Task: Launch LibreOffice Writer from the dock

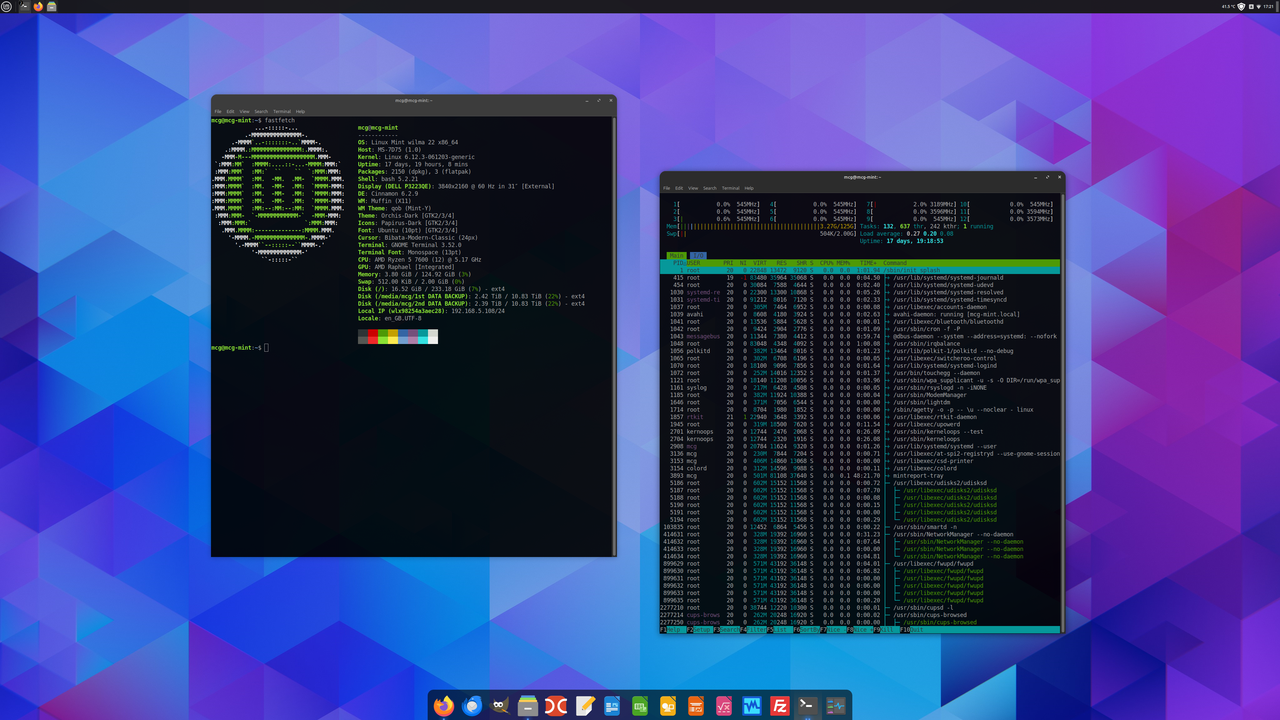Action: click(x=612, y=706)
